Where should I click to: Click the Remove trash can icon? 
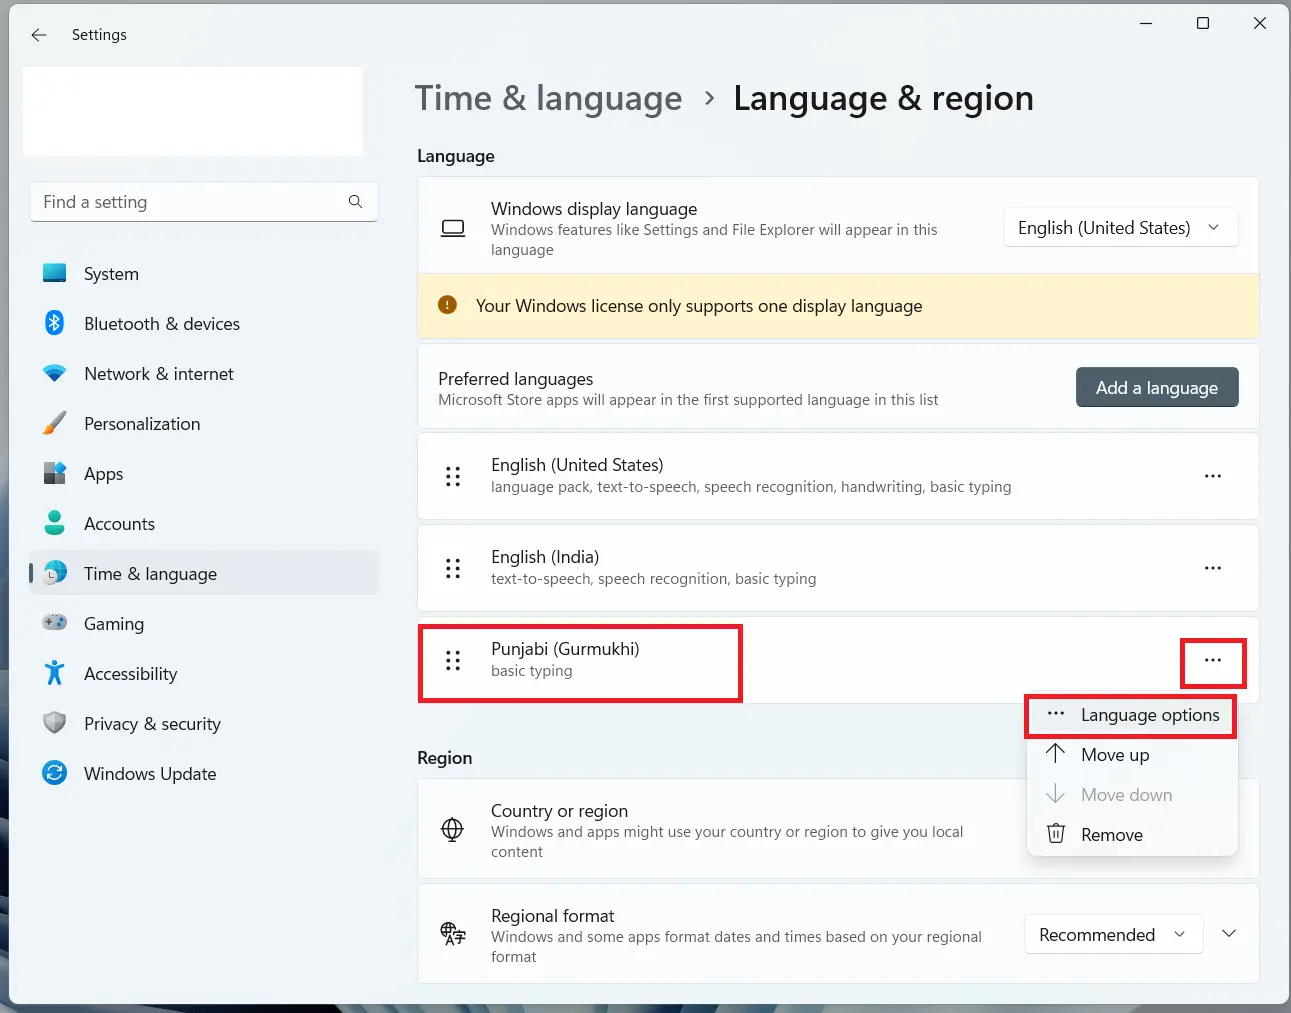tap(1055, 833)
